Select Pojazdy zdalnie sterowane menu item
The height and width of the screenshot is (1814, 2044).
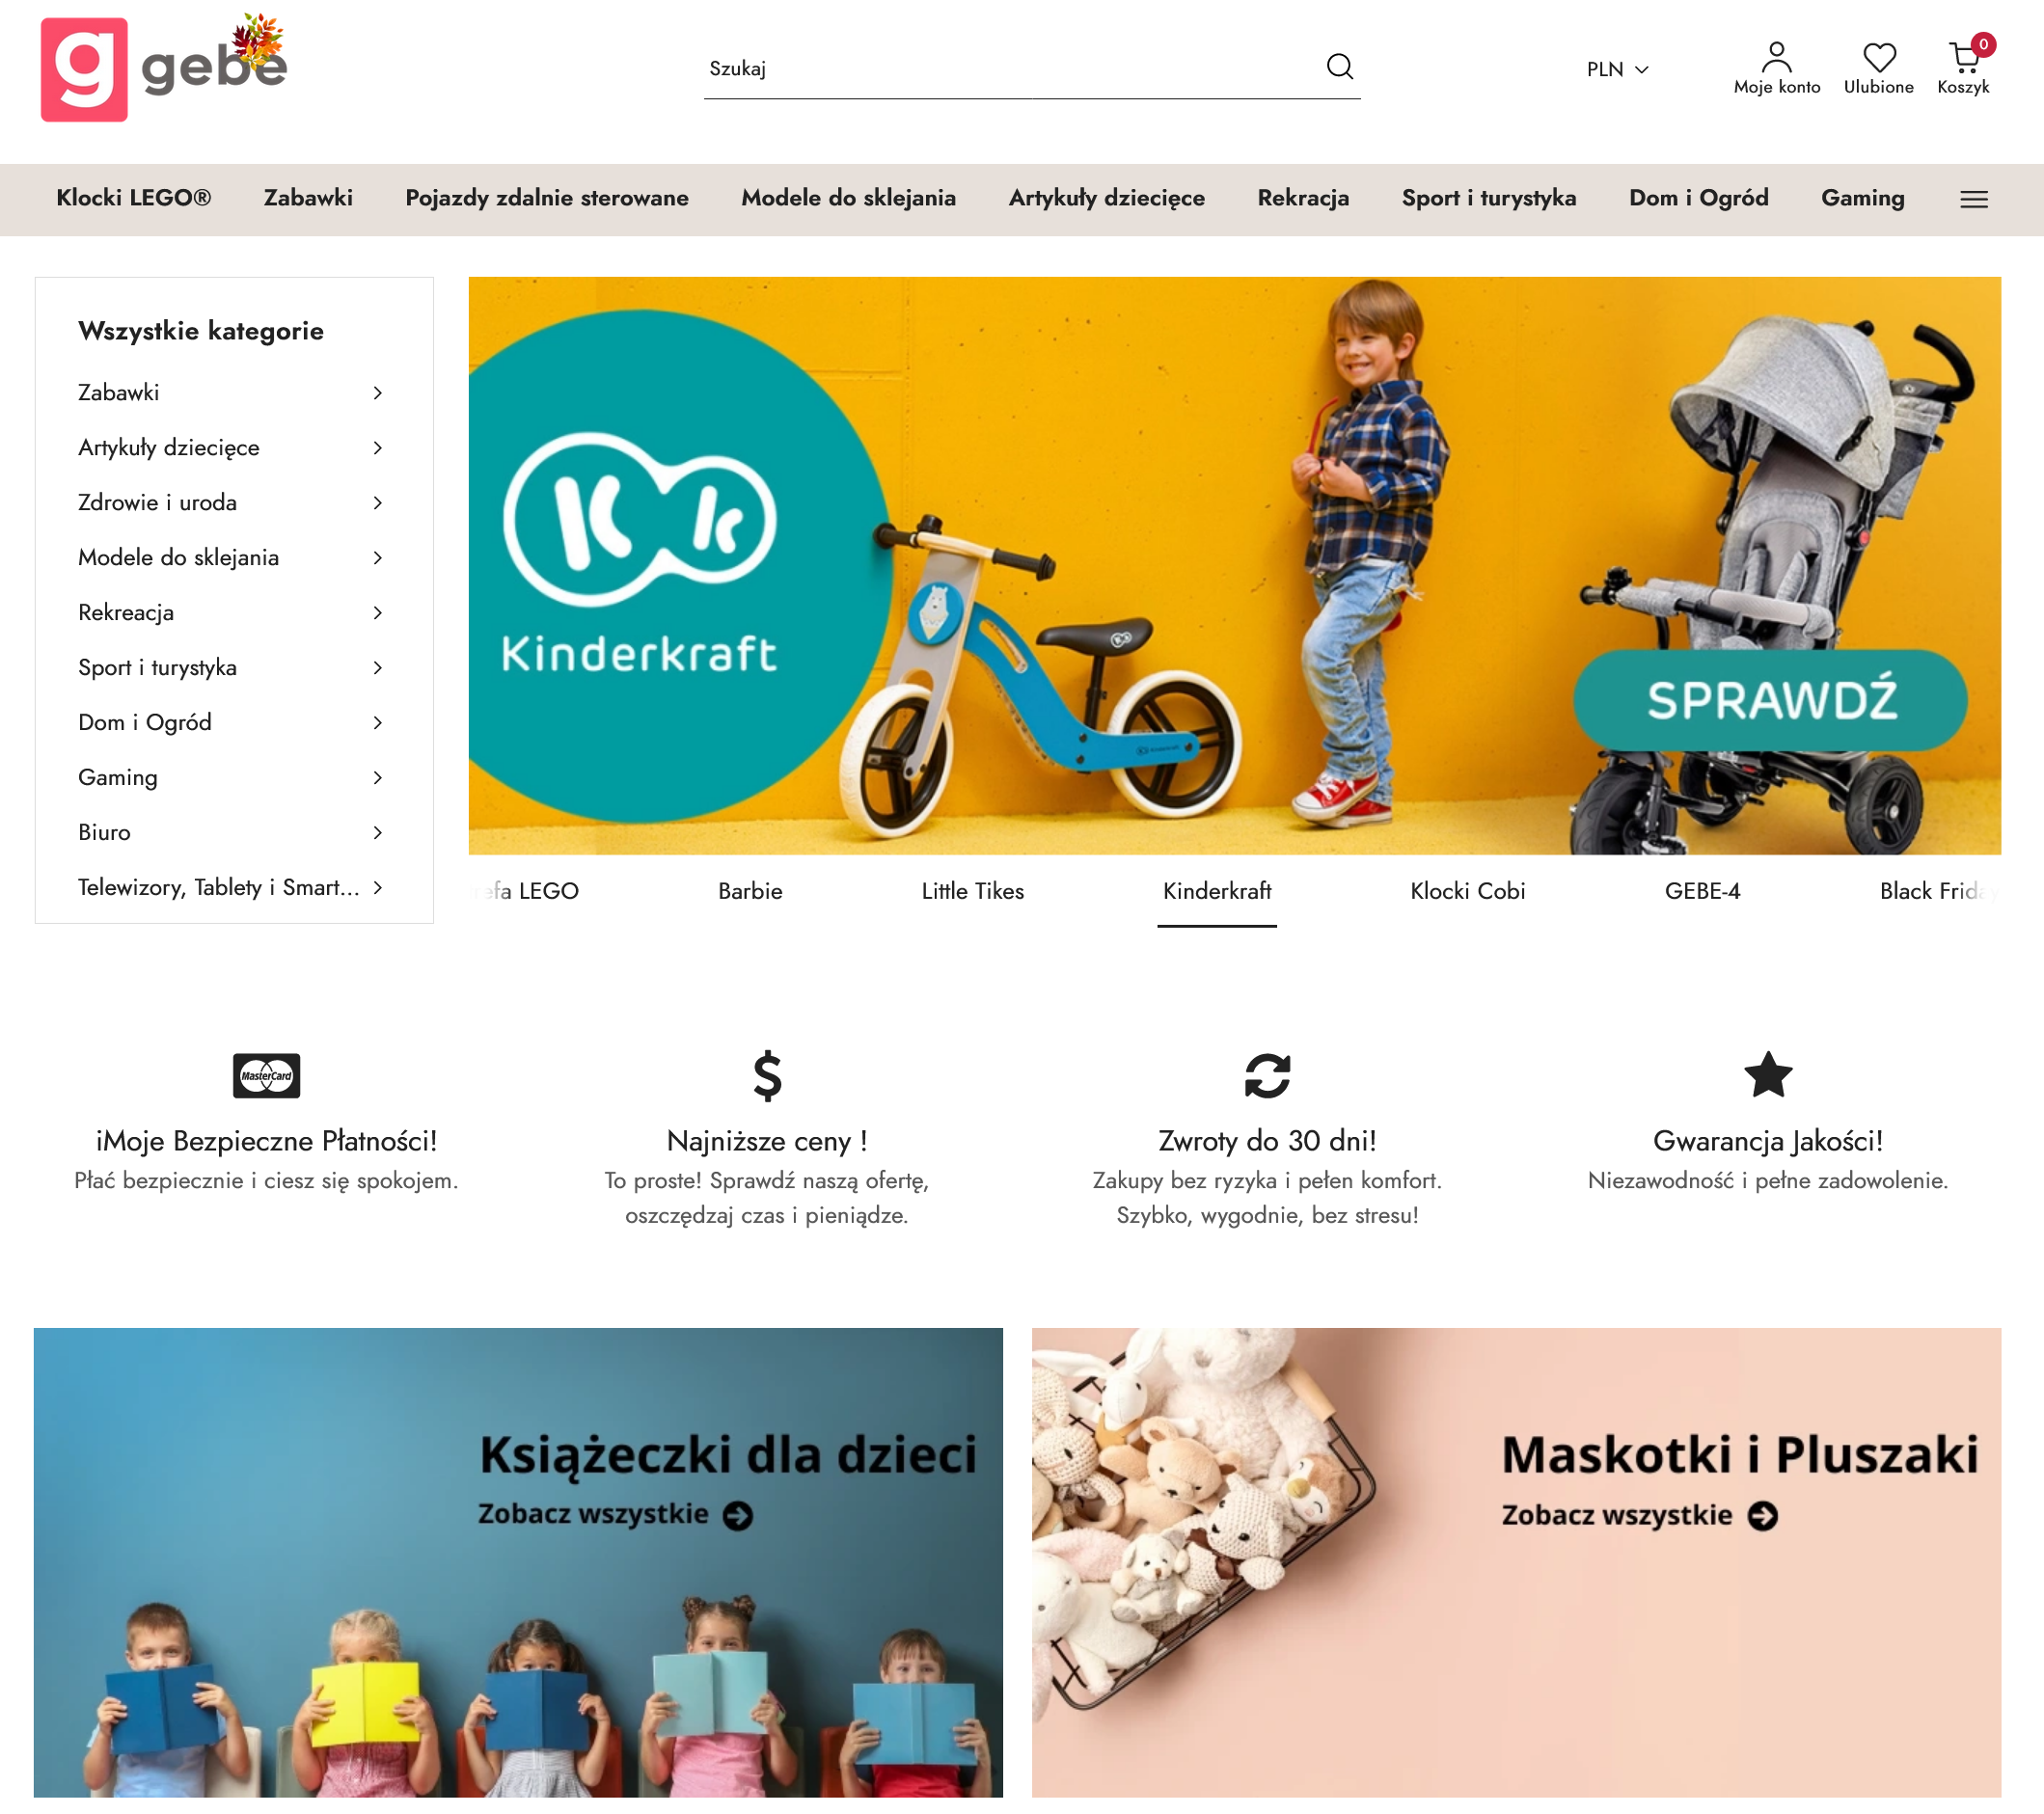[547, 198]
